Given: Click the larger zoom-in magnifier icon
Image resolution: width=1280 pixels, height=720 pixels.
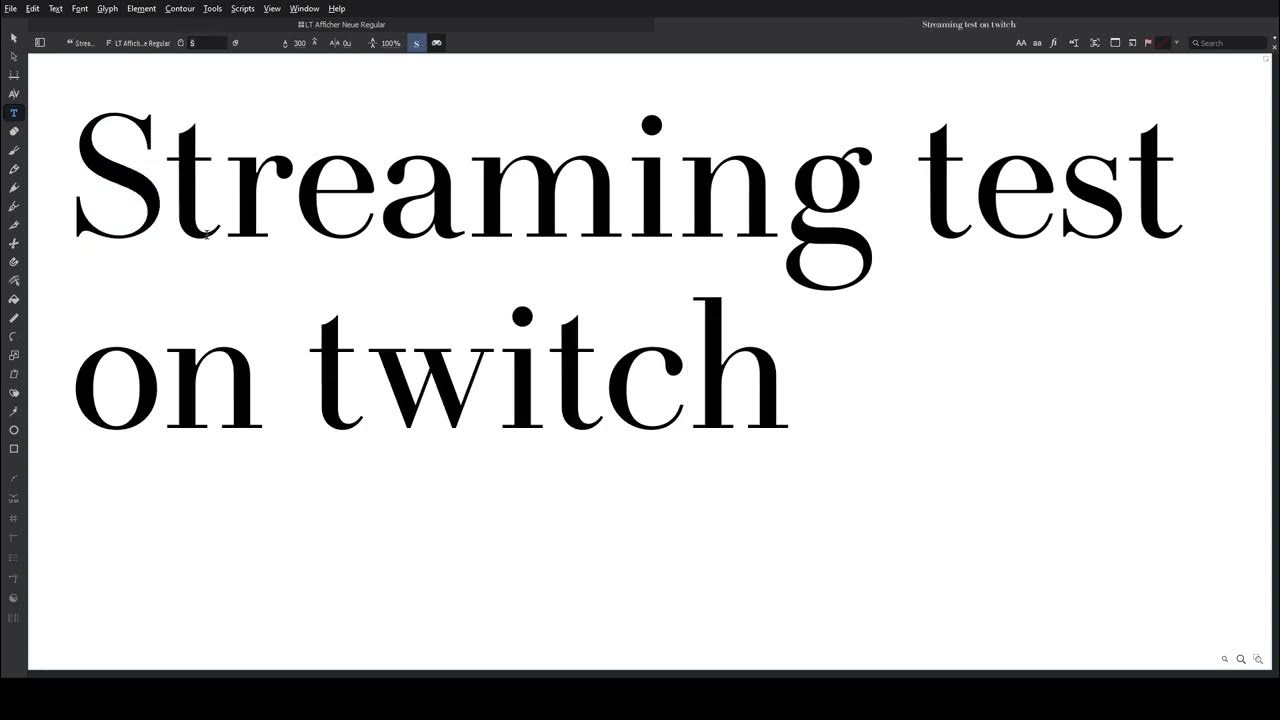Looking at the screenshot, I should point(1241,659).
